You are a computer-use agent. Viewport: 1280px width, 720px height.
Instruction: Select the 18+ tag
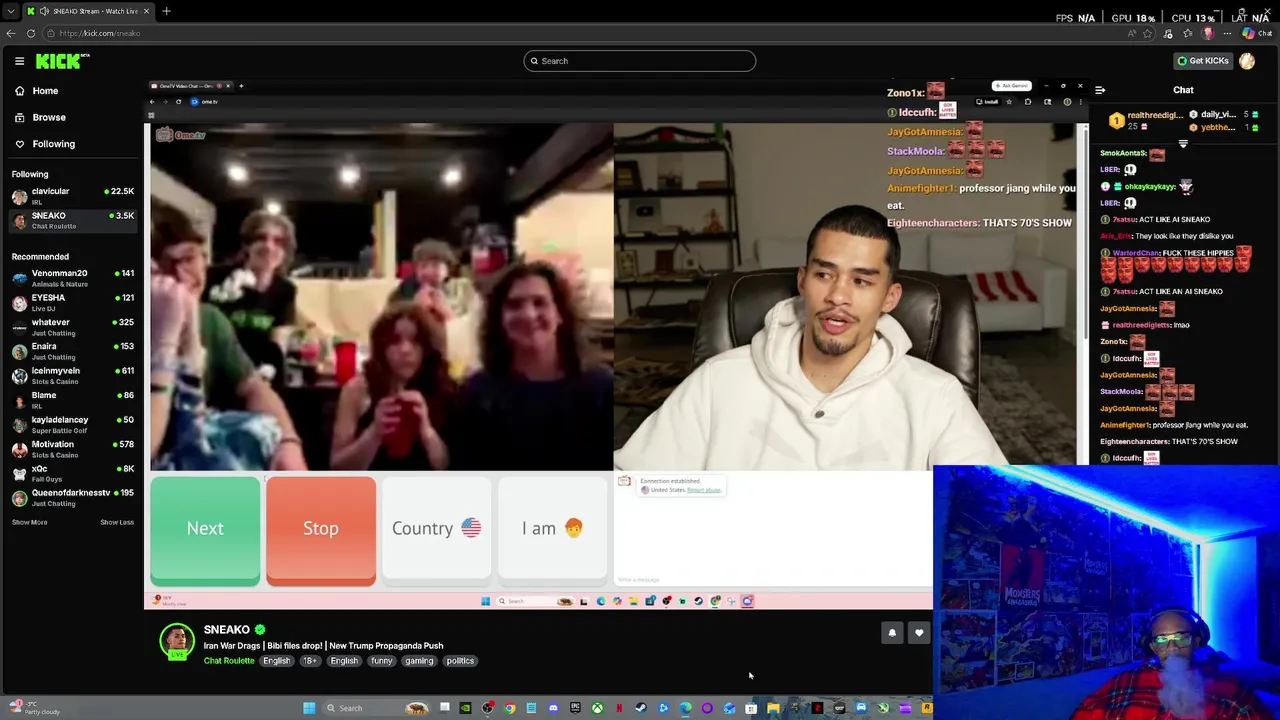[310, 661]
